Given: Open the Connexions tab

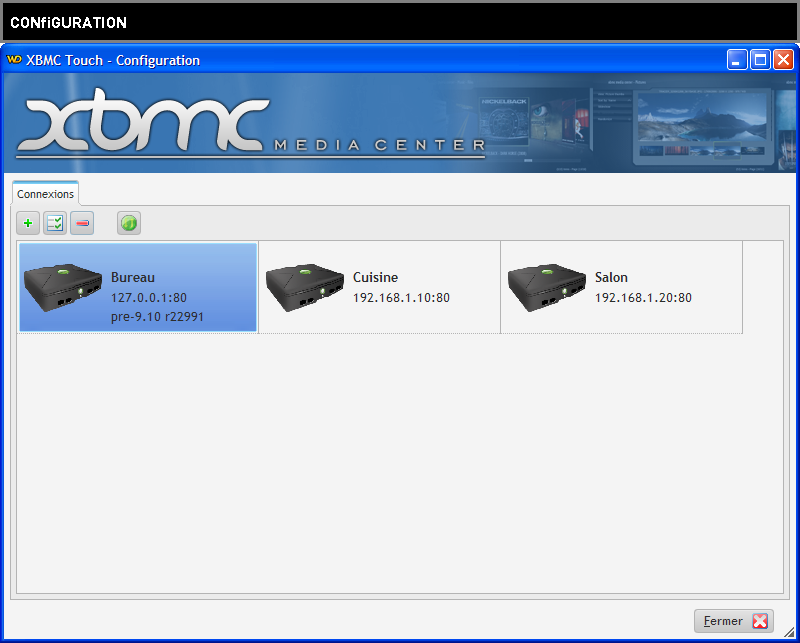Looking at the screenshot, I should click(45, 194).
